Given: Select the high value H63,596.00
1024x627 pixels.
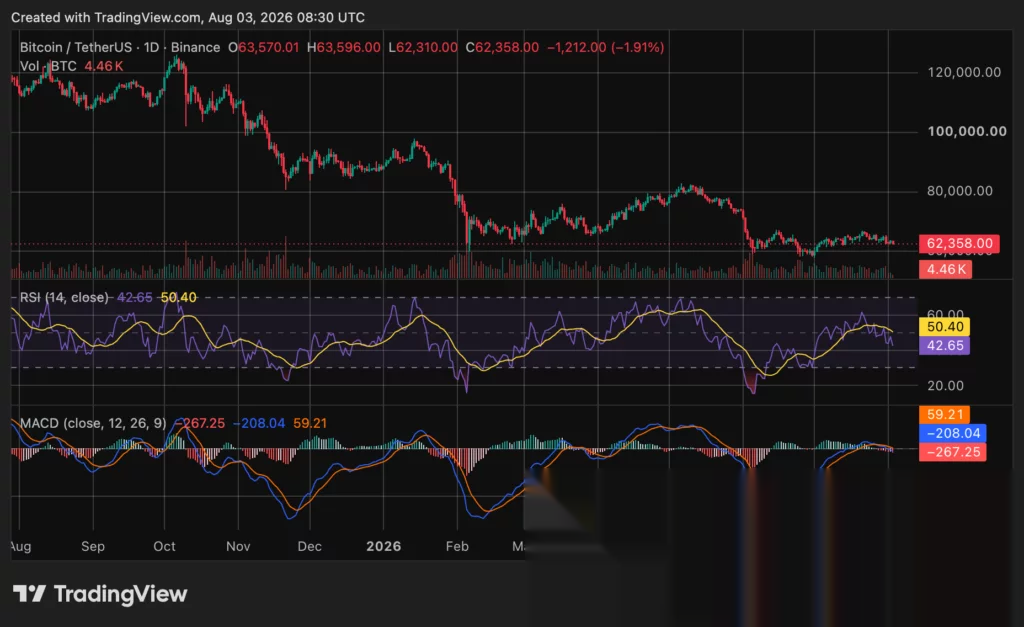Looking at the screenshot, I should click(344, 48).
